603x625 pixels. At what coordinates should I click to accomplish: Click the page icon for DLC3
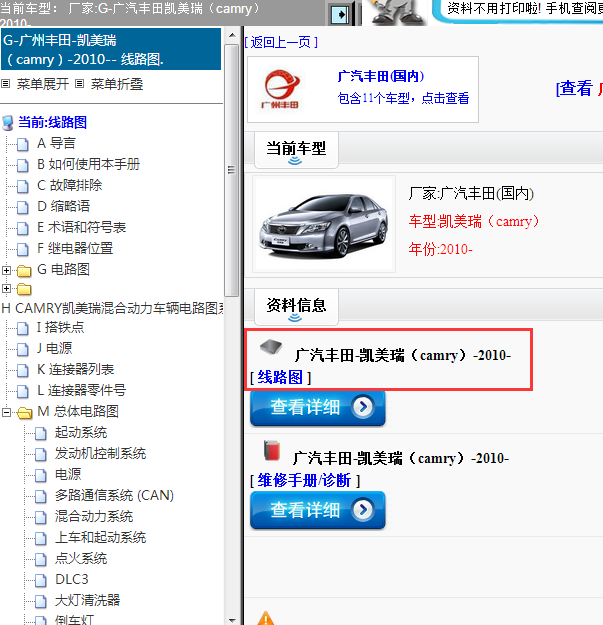point(41,580)
